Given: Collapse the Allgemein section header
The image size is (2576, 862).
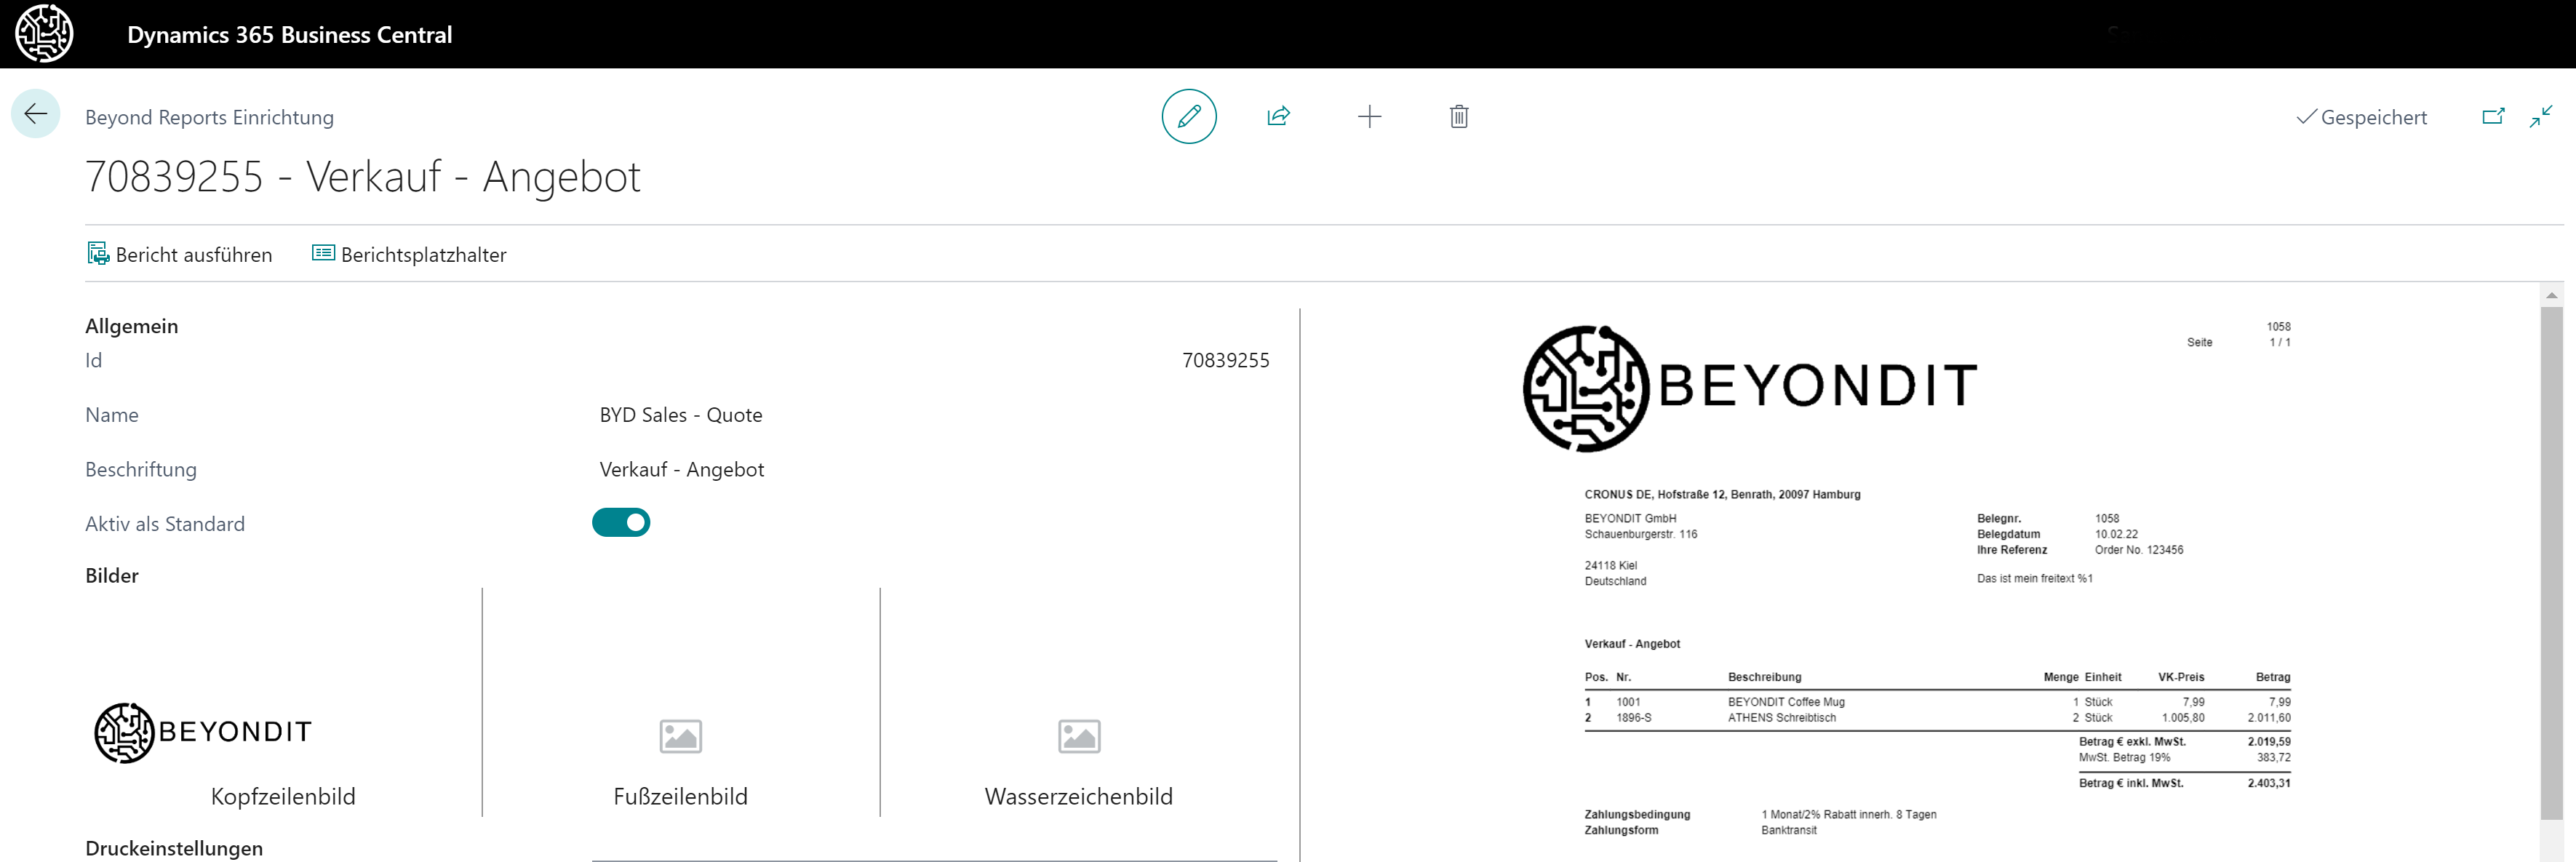Looking at the screenshot, I should pyautogui.click(x=132, y=326).
